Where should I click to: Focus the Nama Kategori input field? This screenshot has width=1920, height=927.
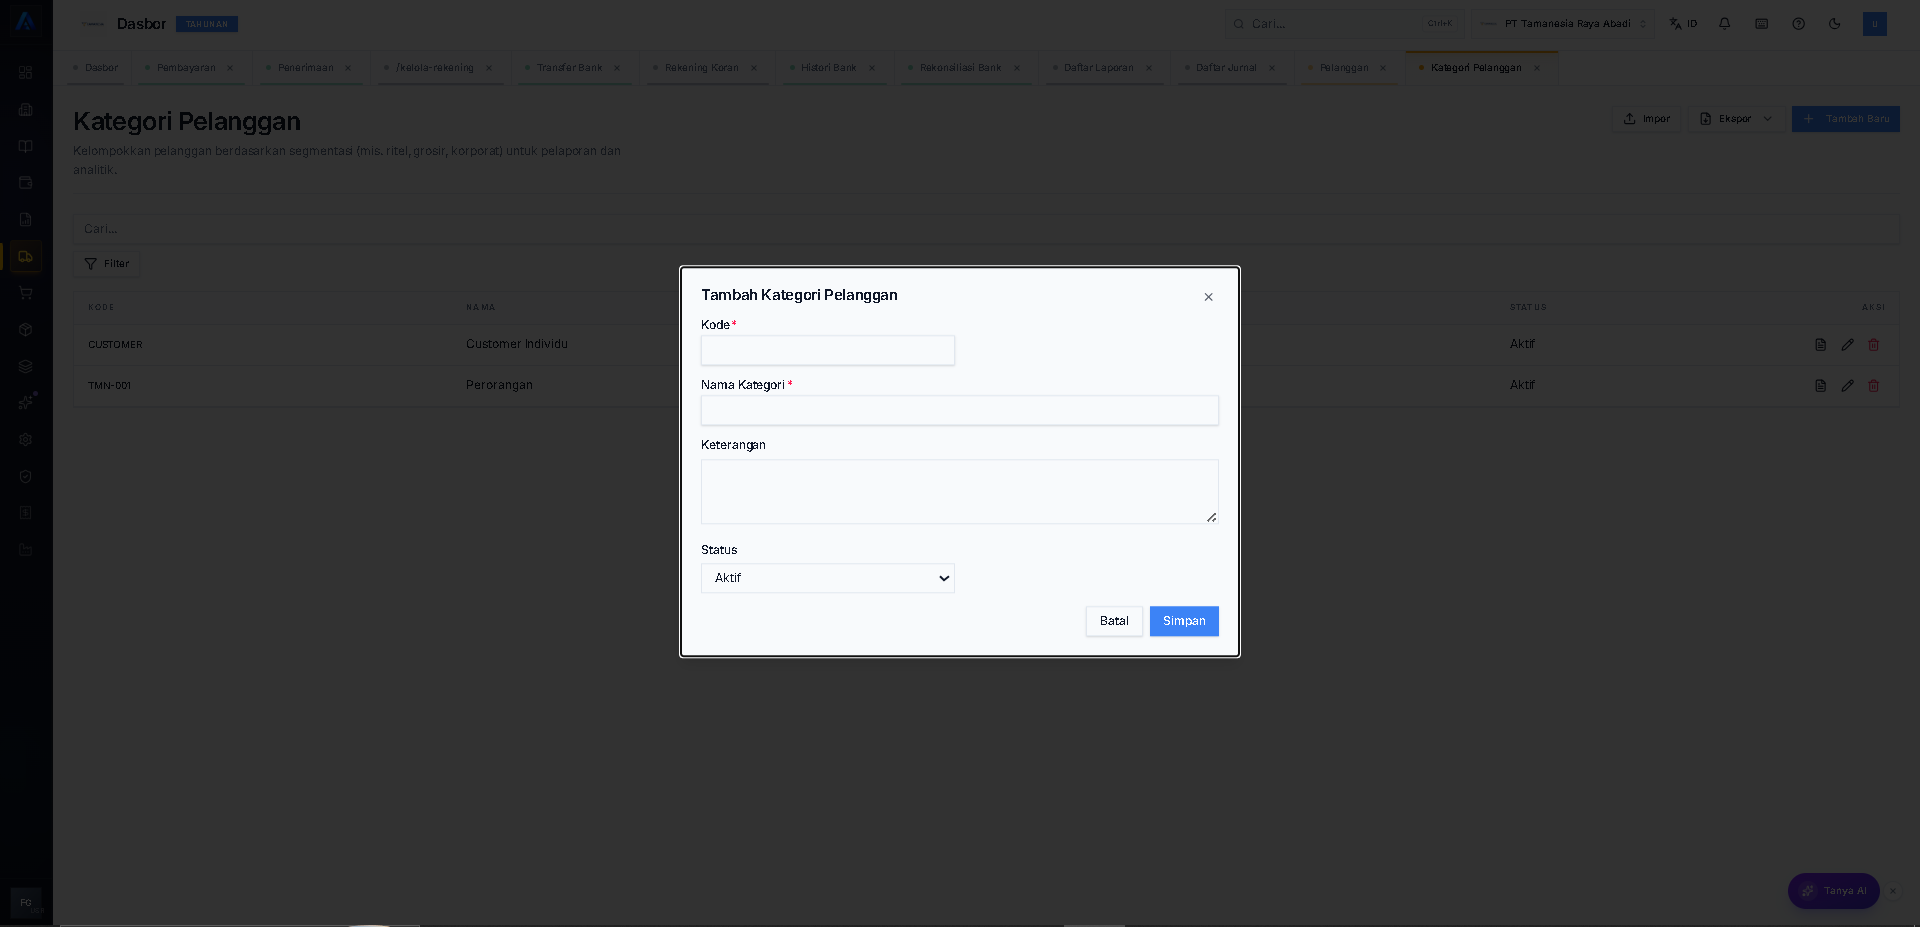pos(960,410)
